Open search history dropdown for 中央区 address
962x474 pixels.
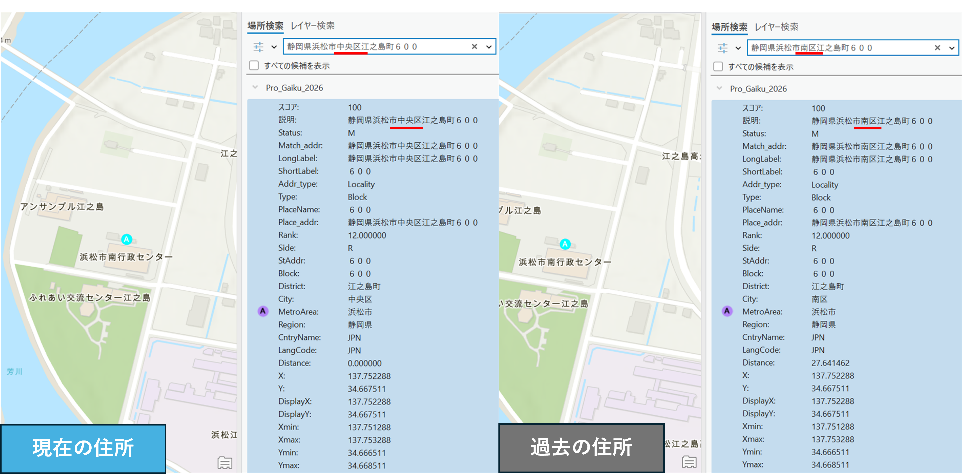(x=489, y=47)
